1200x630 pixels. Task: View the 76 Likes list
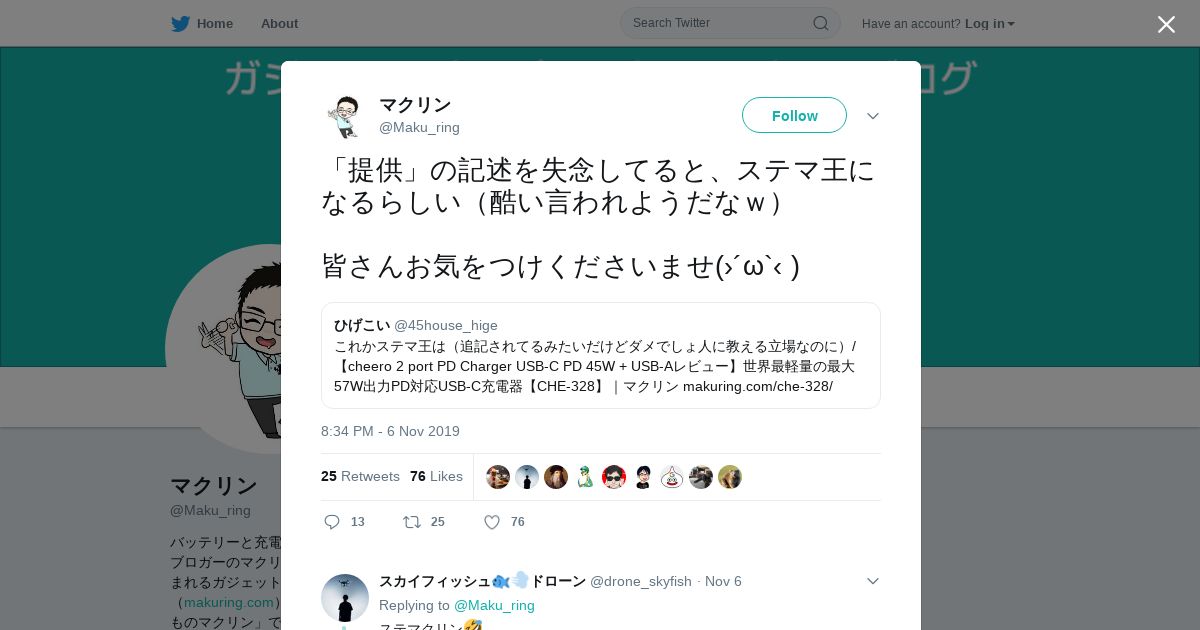tap(436, 476)
